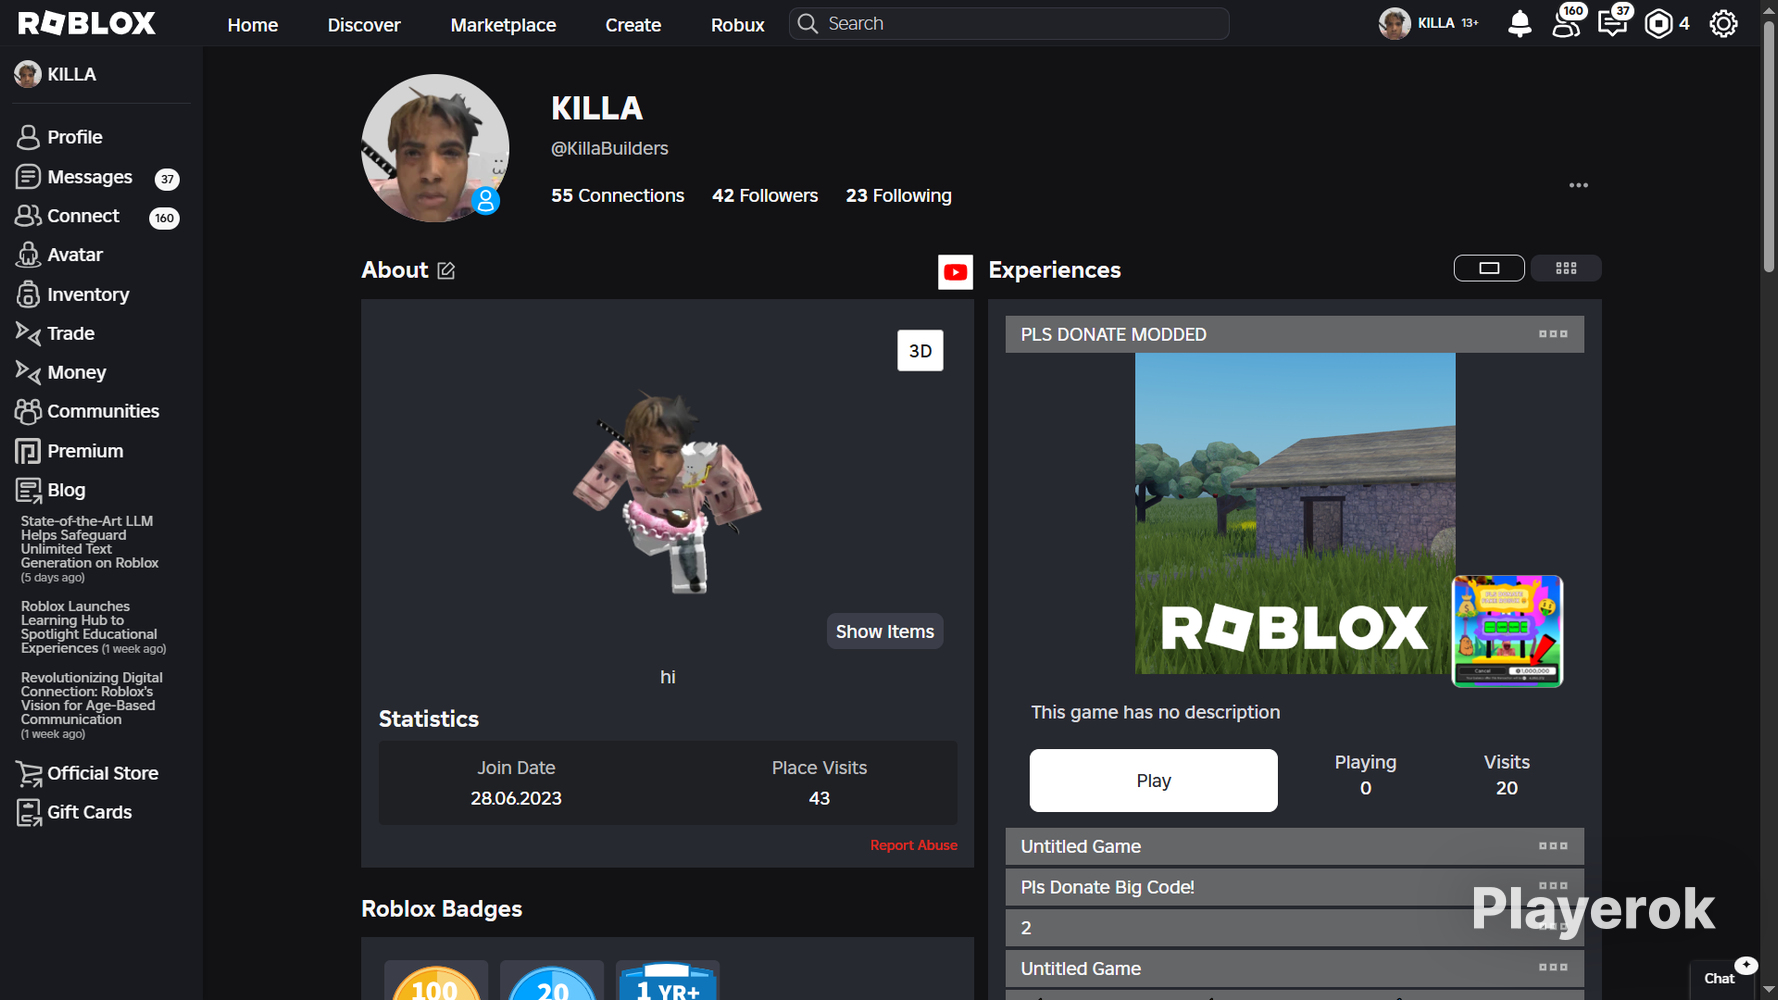The width and height of the screenshot is (1778, 1000).
Task: Click the @KillaBuilders username text
Action: point(610,148)
